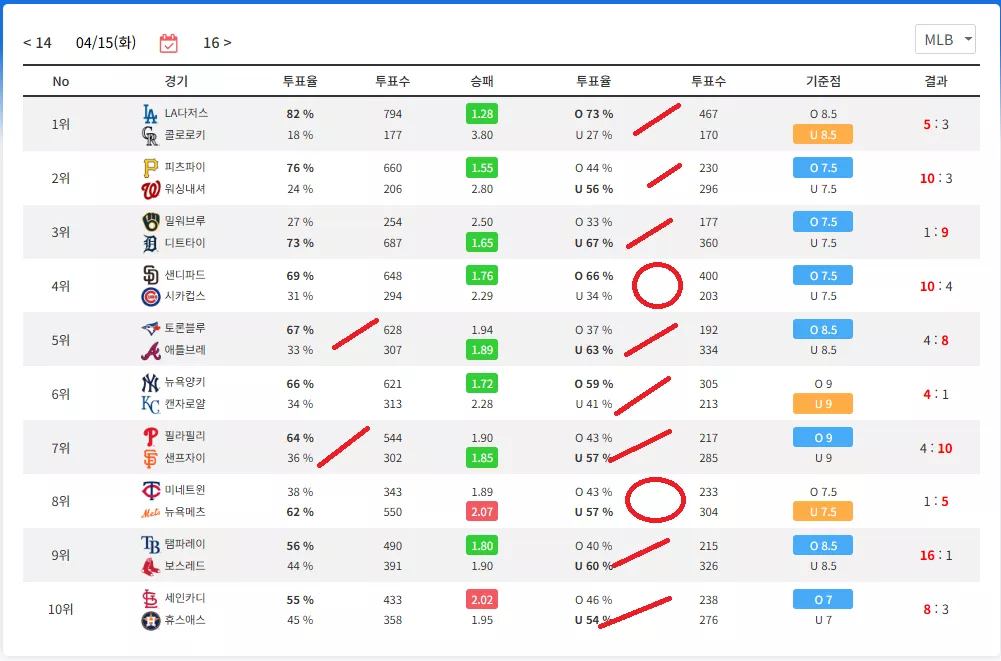
Task: Go to next day 16
Action: coord(217,43)
